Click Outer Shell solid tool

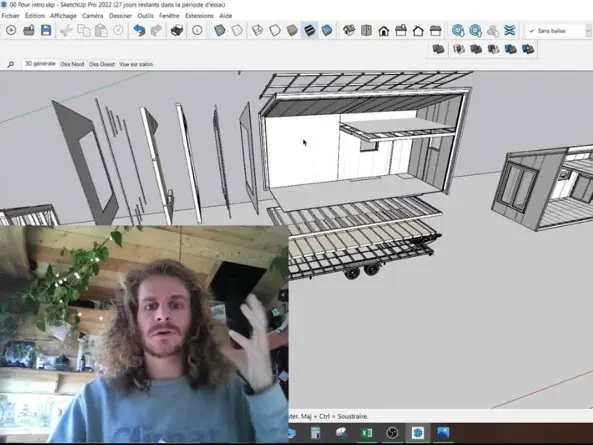click(x=438, y=49)
